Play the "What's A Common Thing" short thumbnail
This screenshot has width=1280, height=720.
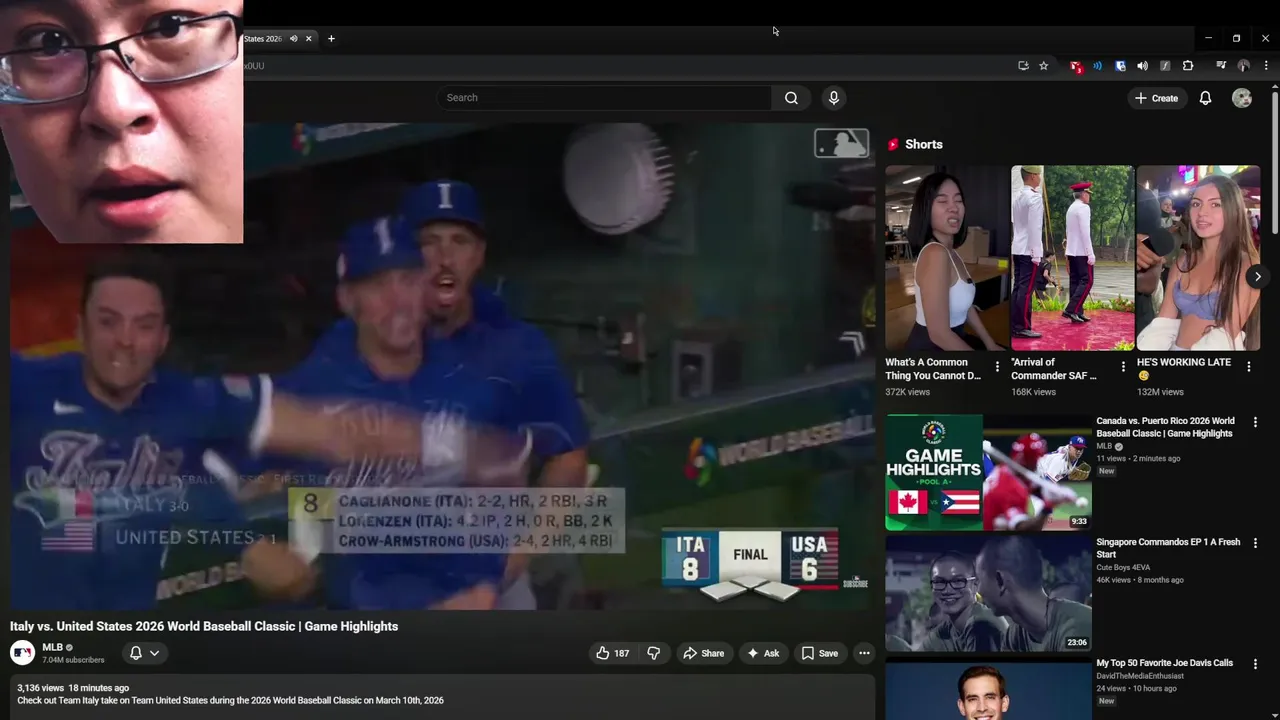[947, 258]
